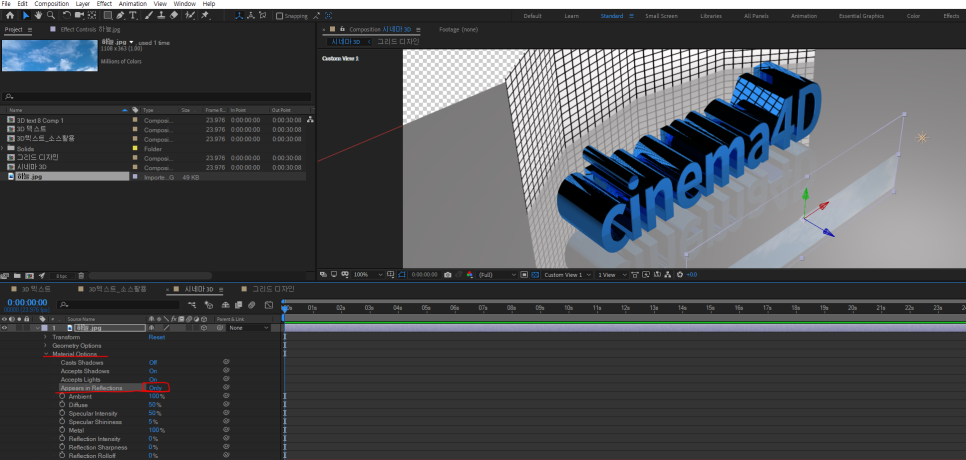Select the Learn workspace
Image resolution: width=966 pixels, height=460 pixels.
pos(570,16)
